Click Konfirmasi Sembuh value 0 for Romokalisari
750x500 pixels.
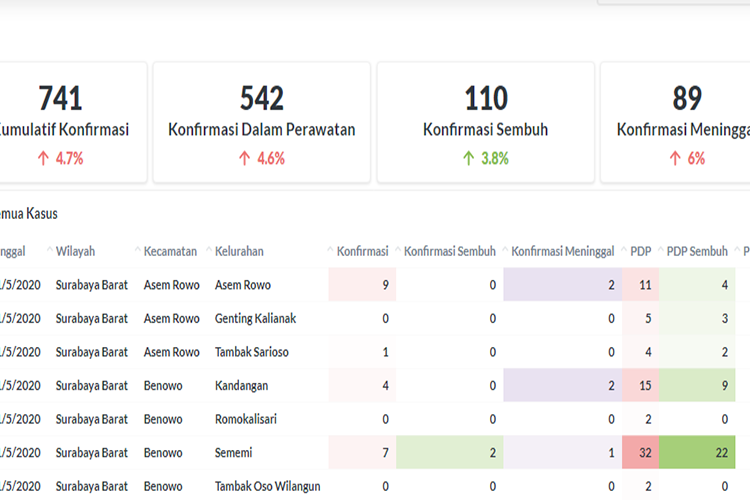[493, 419]
